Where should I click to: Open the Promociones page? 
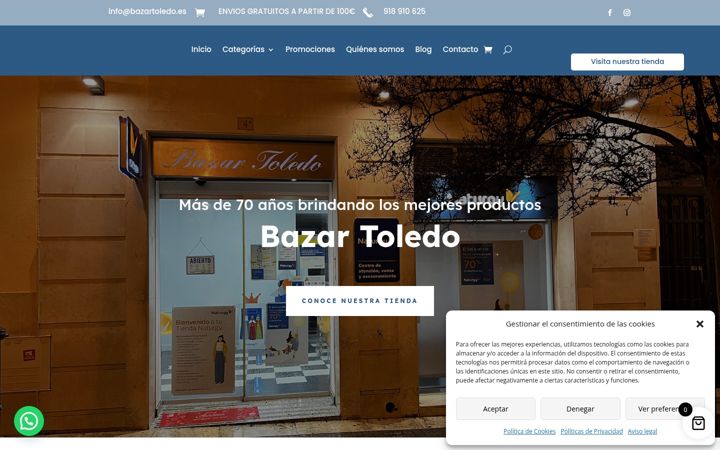pos(310,50)
